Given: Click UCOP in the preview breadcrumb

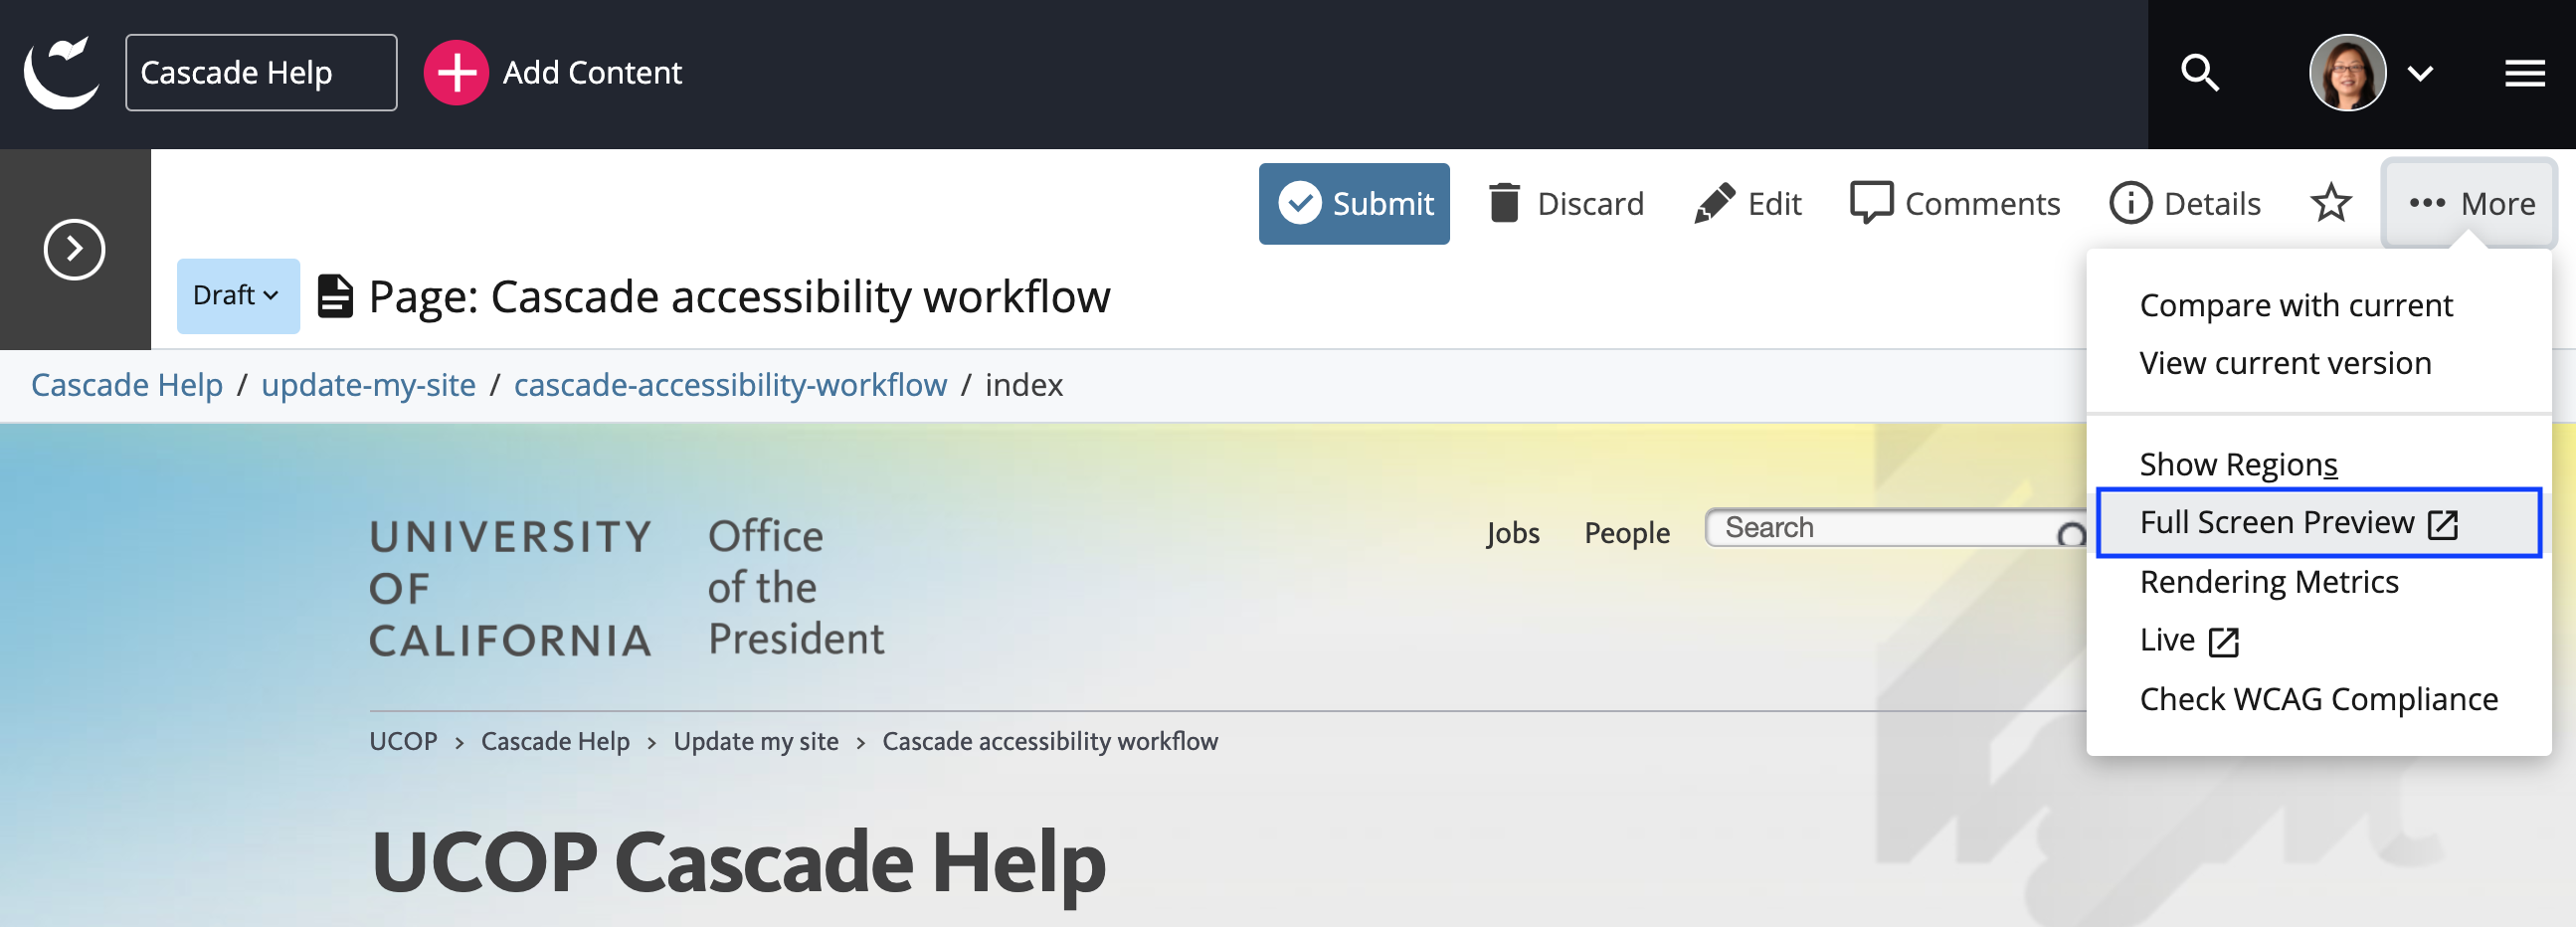Looking at the screenshot, I should point(403,742).
